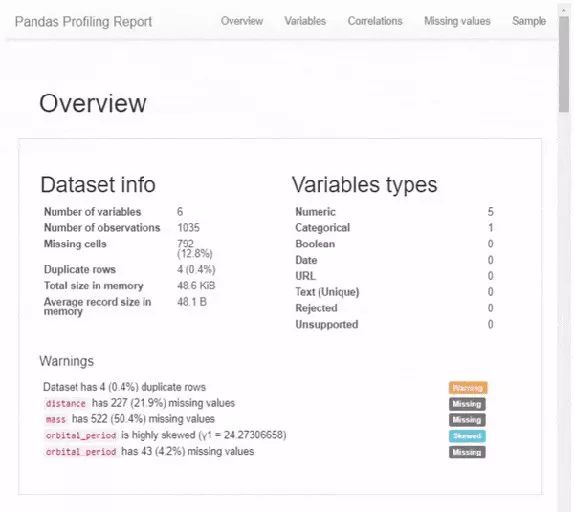Click the blue Skewed badge
Image resolution: width=574 pixels, height=512 pixels.
pos(467,436)
